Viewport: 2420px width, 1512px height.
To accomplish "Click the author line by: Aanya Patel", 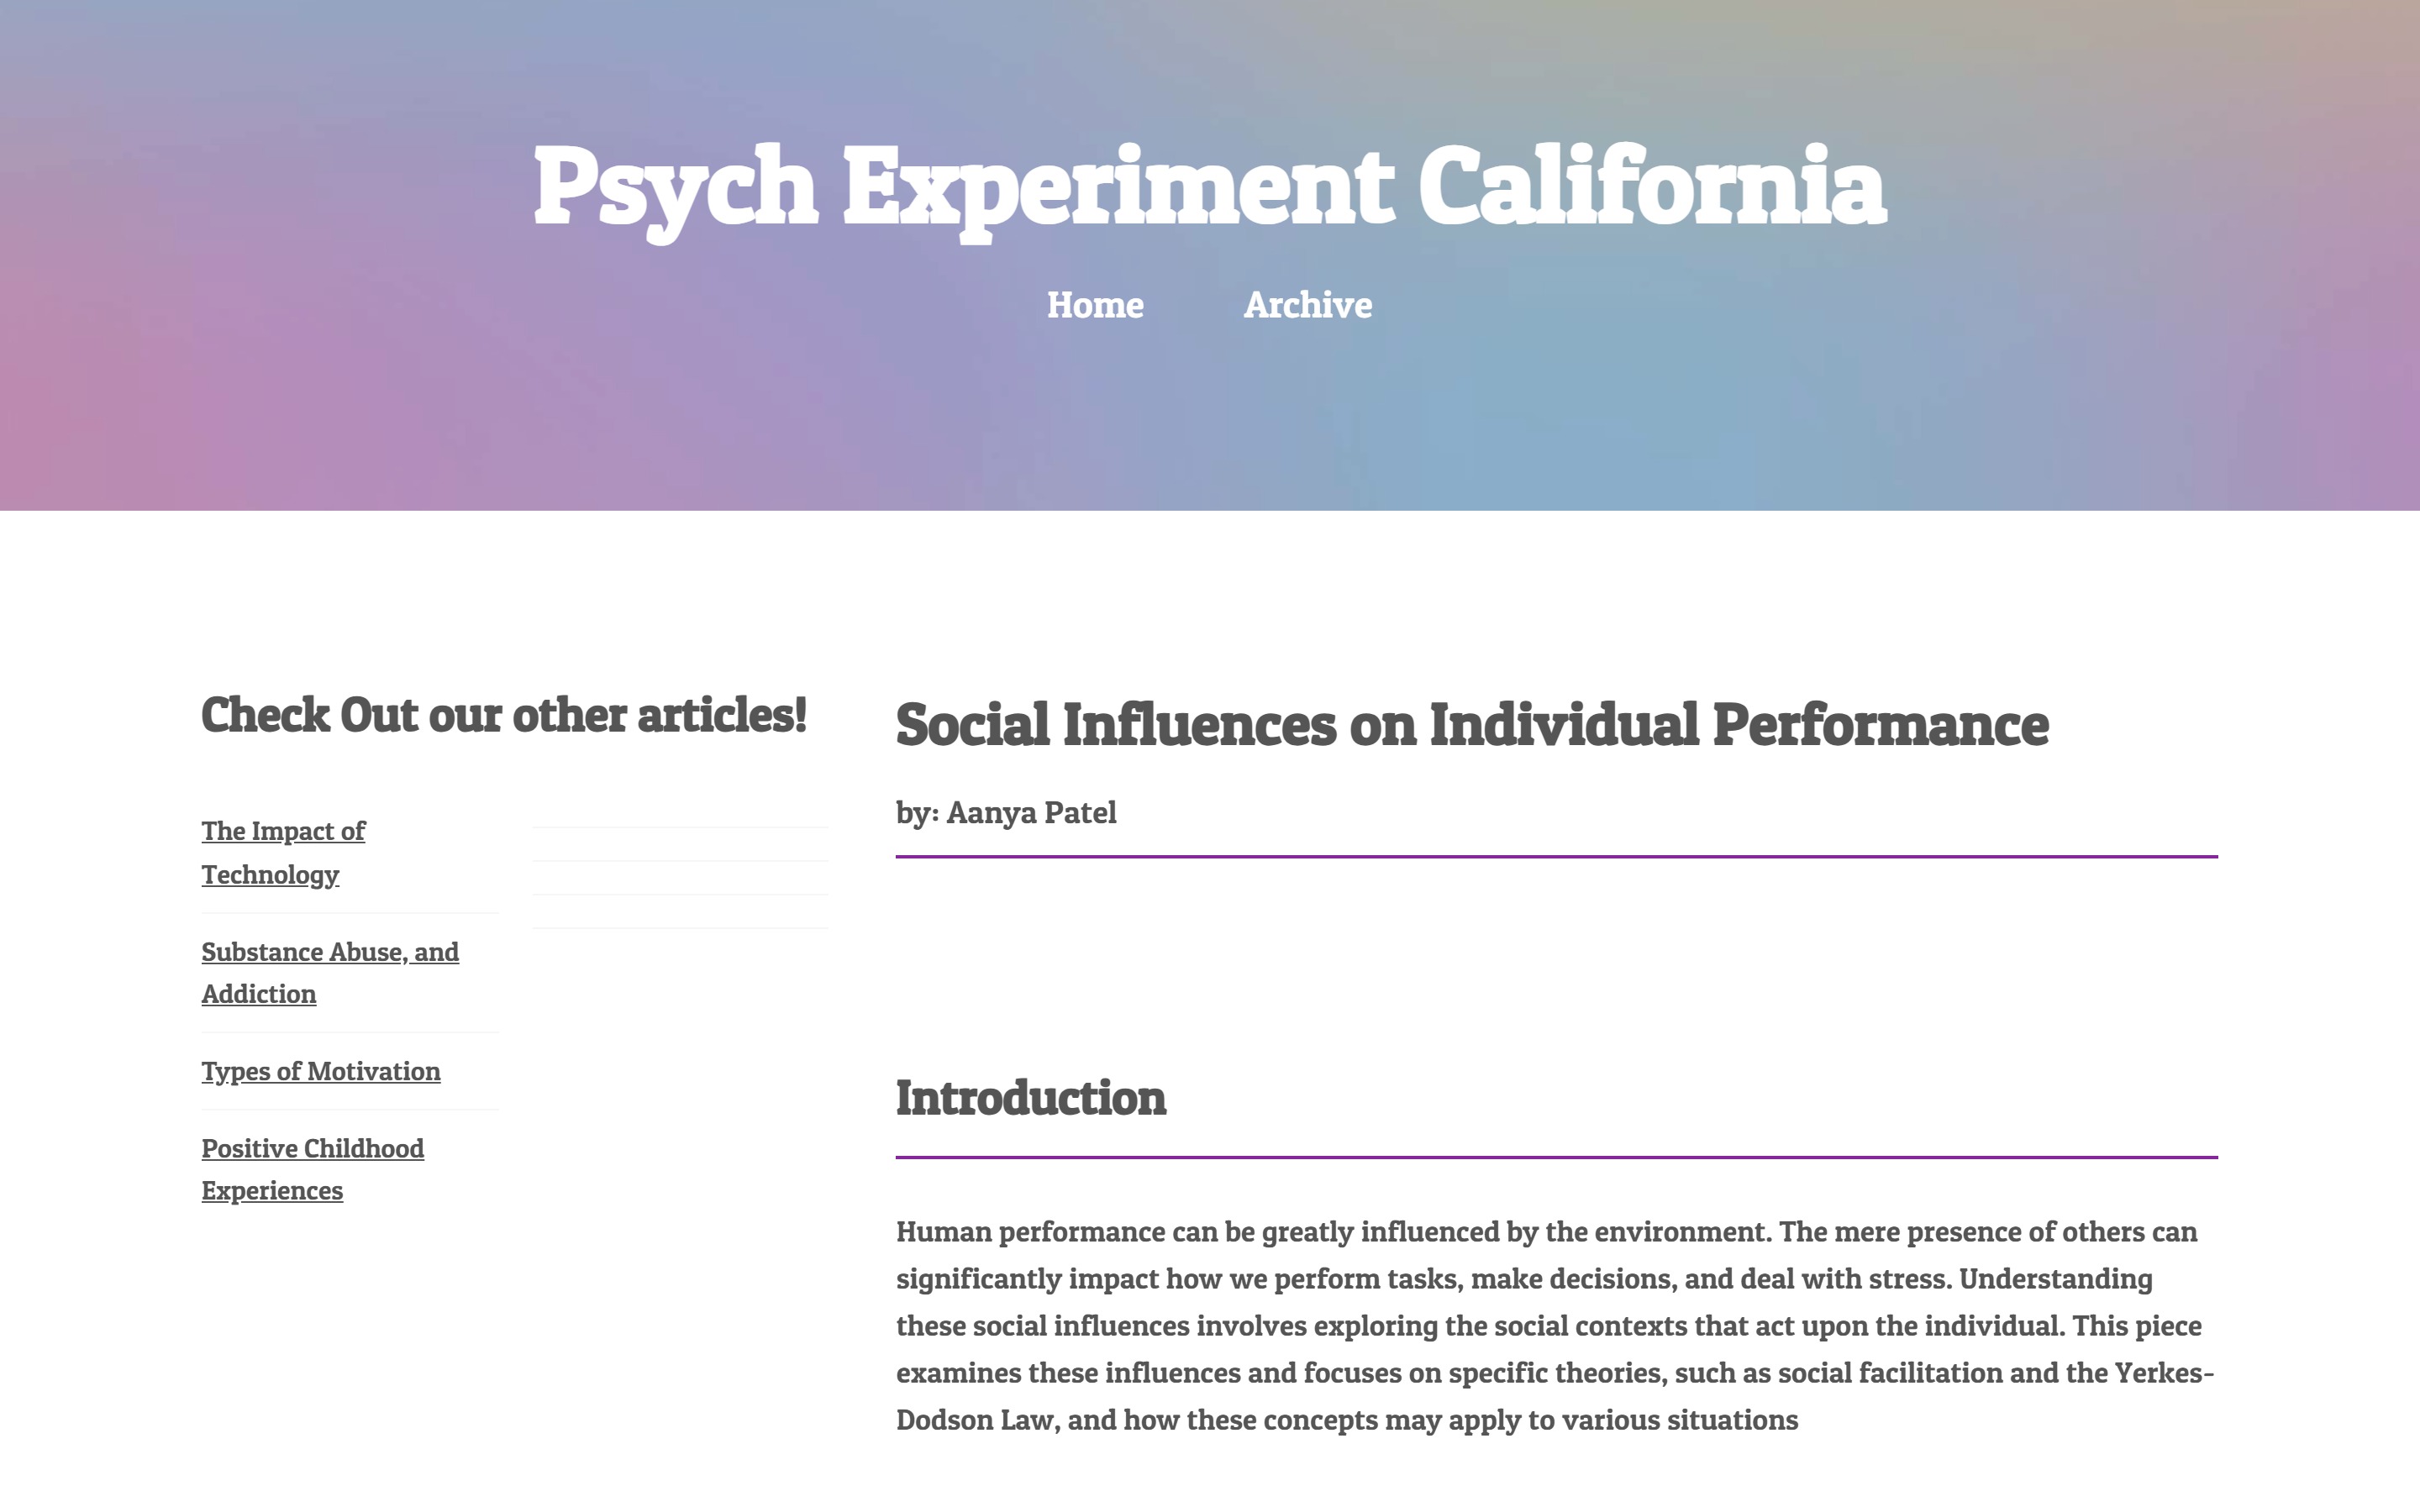I will click(x=1006, y=813).
